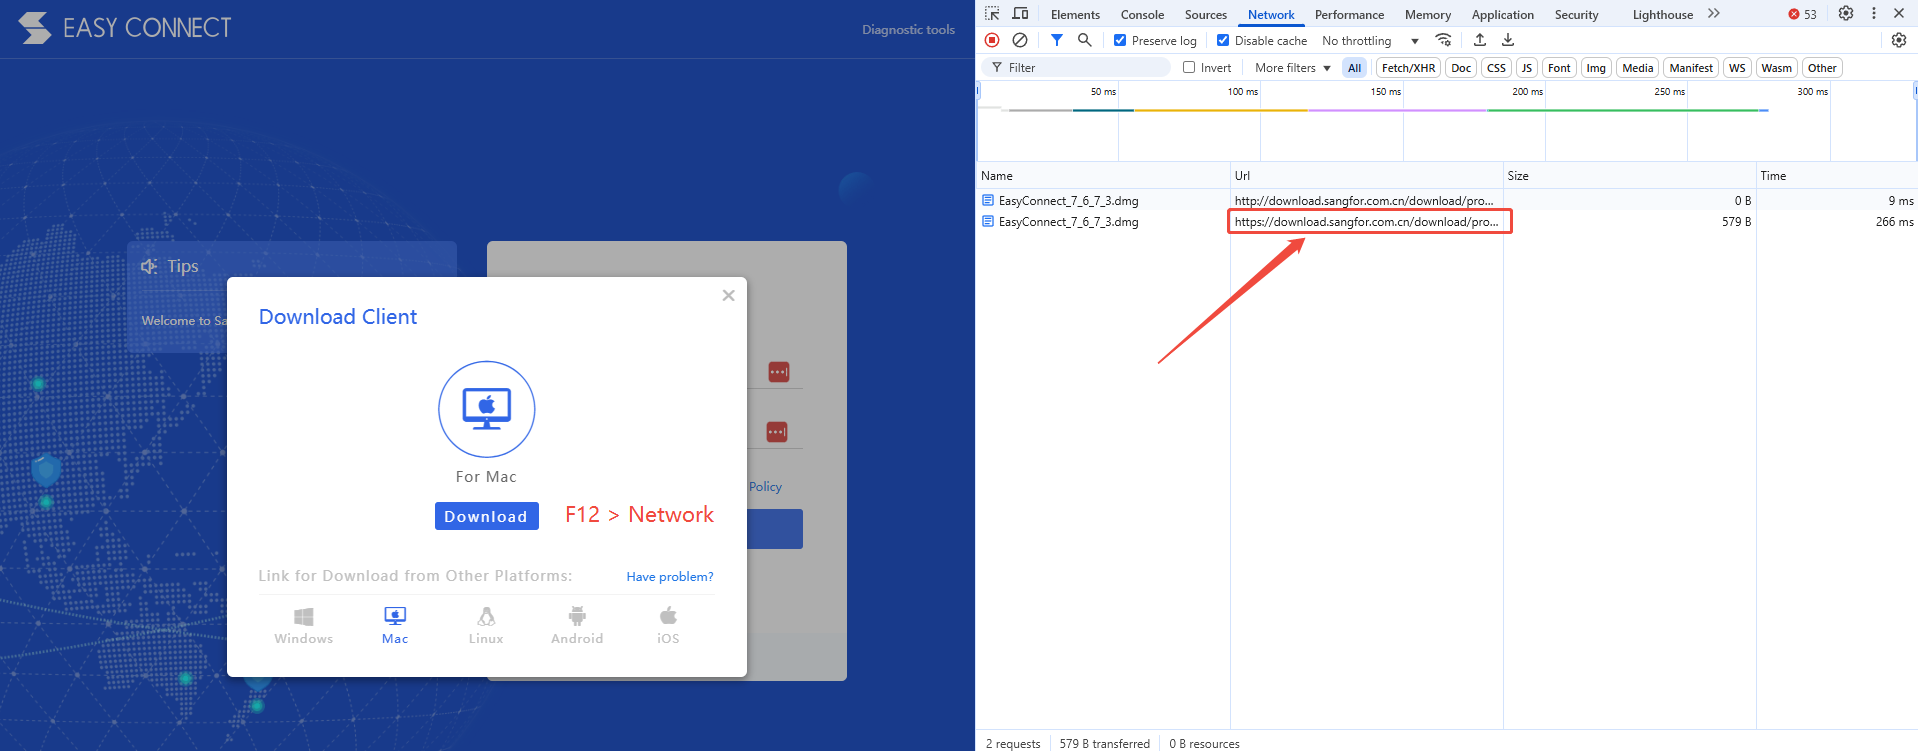
Task: Click the Tips speaker icon
Action: [x=149, y=266]
